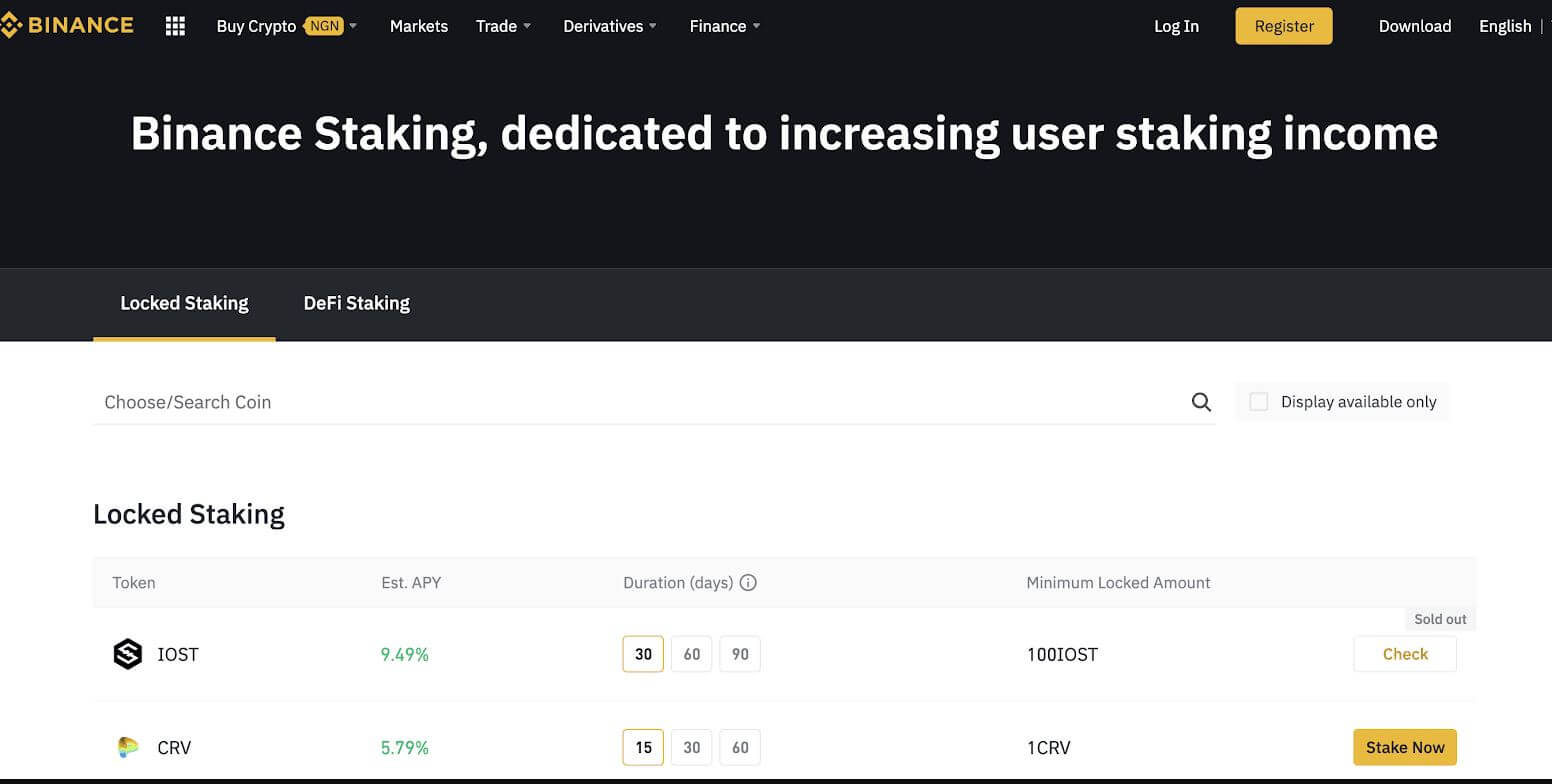1552x784 pixels.
Task: Select 60-day duration for CRV
Action: [740, 747]
